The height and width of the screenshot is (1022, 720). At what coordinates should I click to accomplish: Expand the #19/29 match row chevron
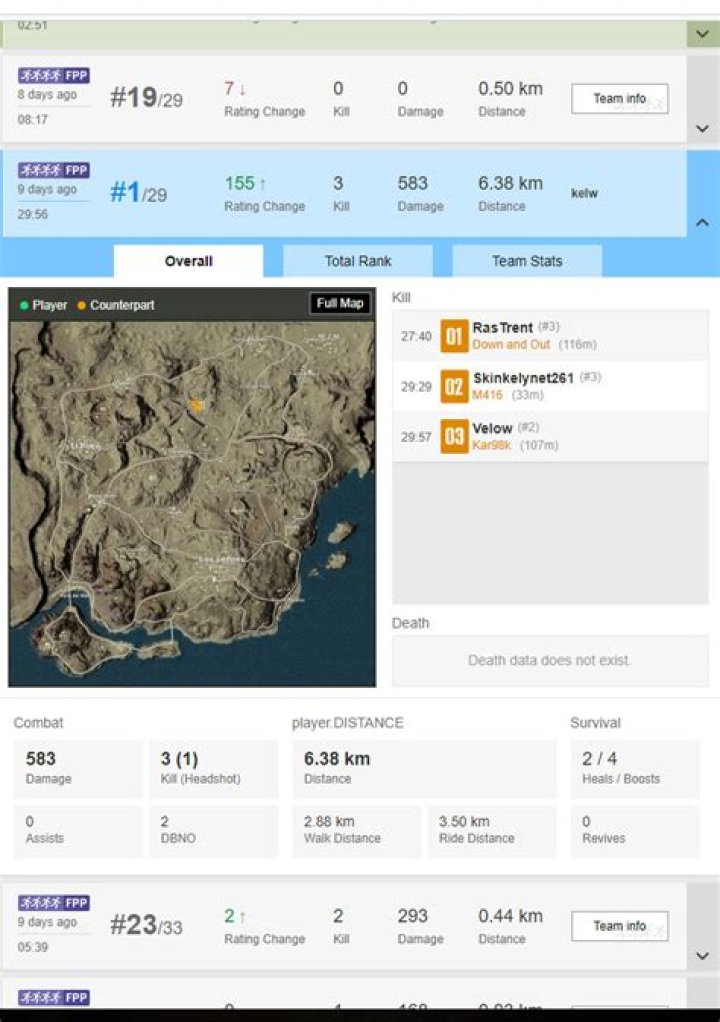702,128
